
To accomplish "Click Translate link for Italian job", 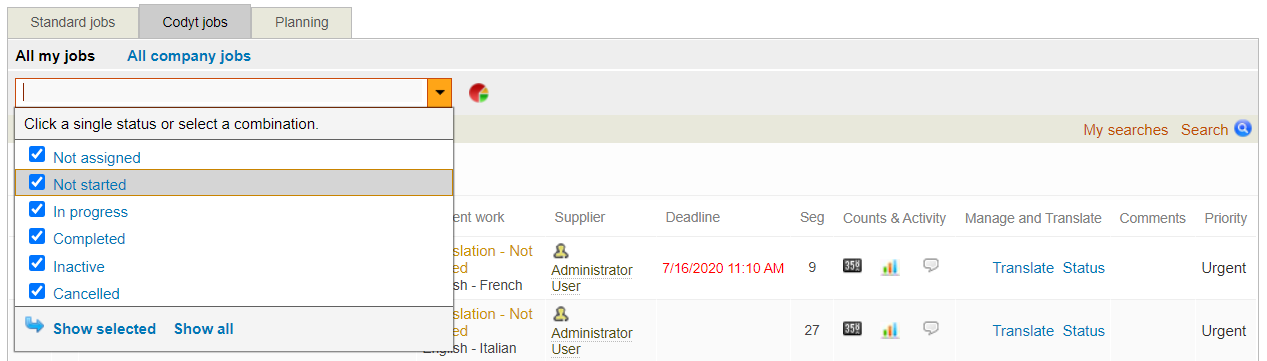I will [x=1023, y=331].
